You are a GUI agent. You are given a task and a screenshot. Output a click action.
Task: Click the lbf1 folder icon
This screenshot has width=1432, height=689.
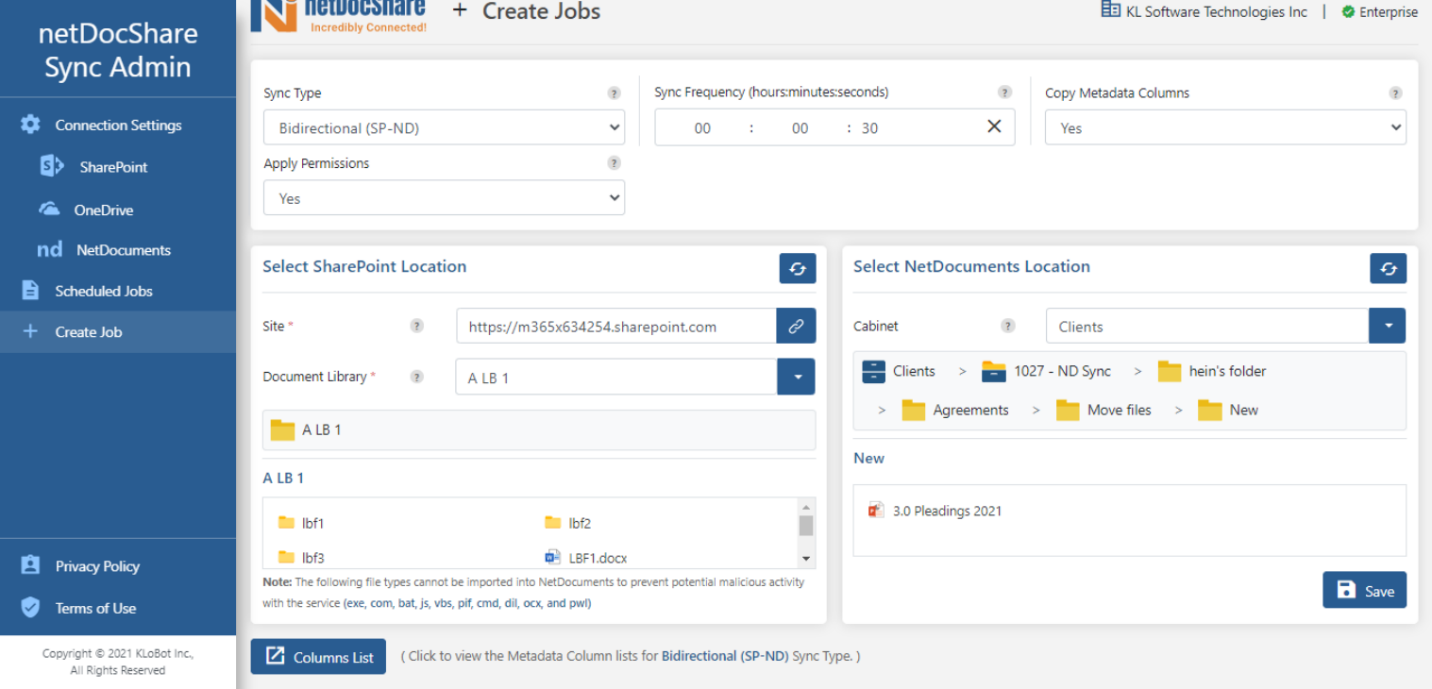coord(286,523)
